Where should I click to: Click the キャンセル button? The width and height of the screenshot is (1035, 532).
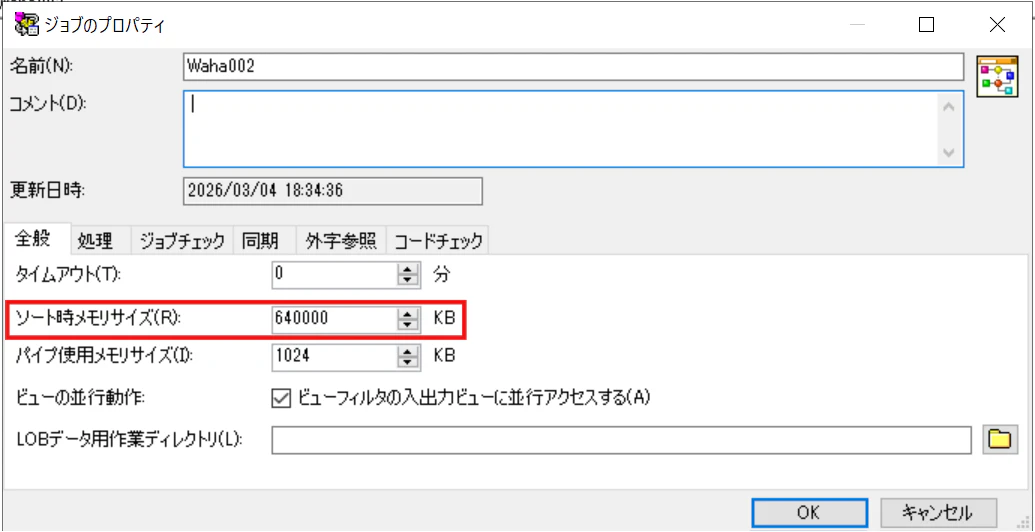(x=937, y=512)
